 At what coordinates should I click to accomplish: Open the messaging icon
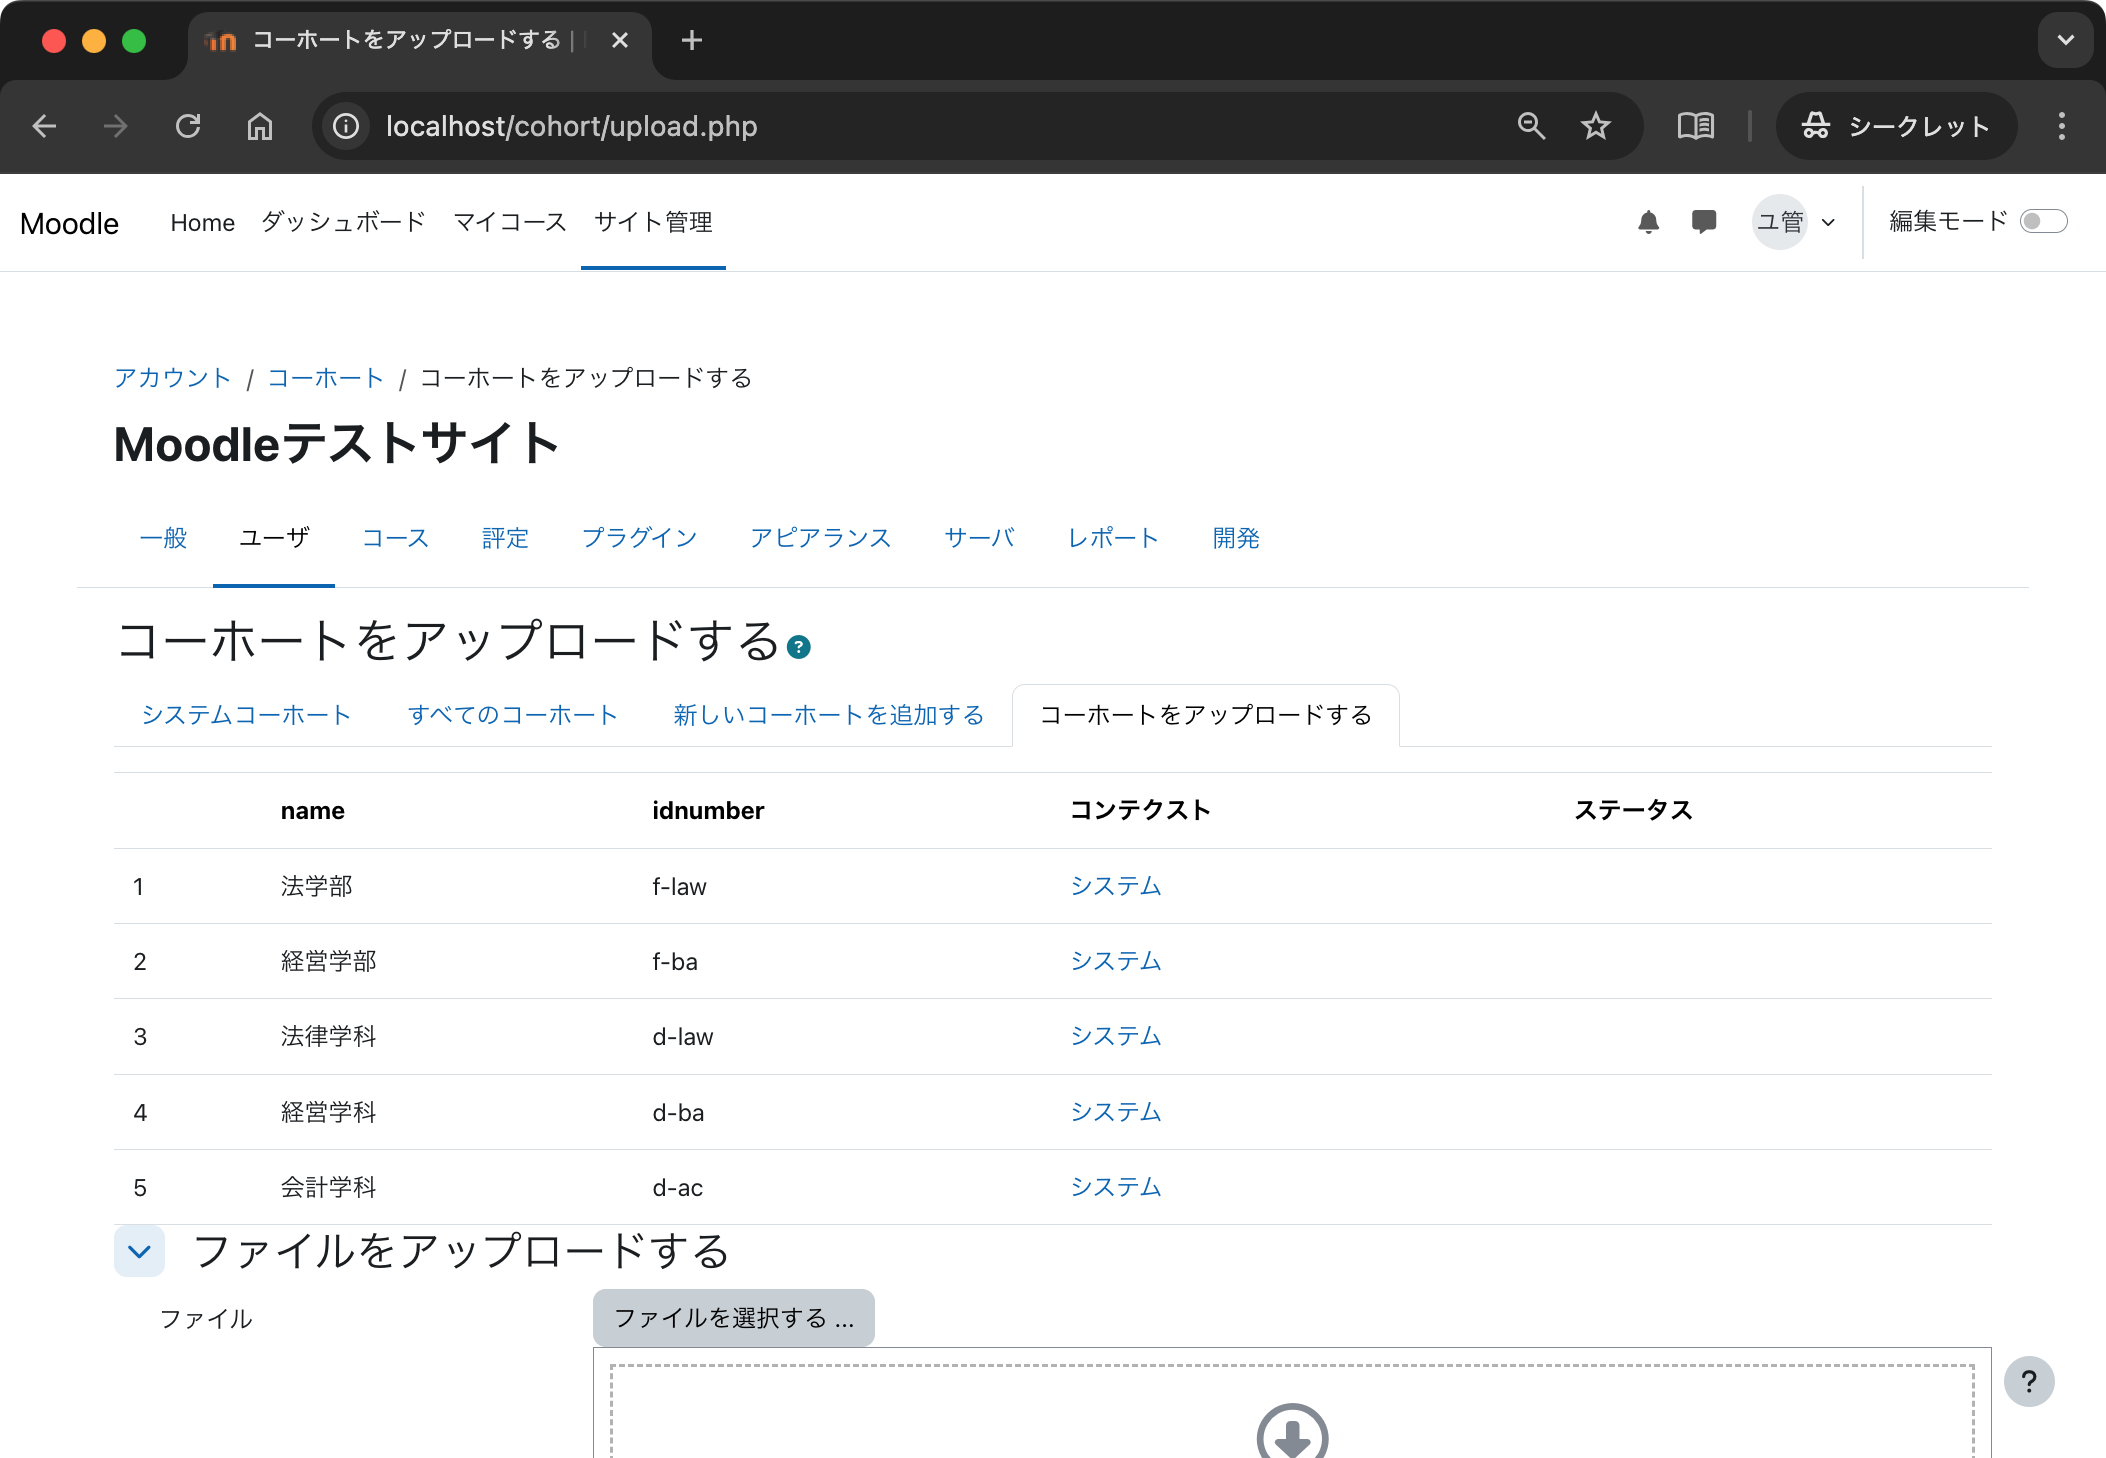1704,221
